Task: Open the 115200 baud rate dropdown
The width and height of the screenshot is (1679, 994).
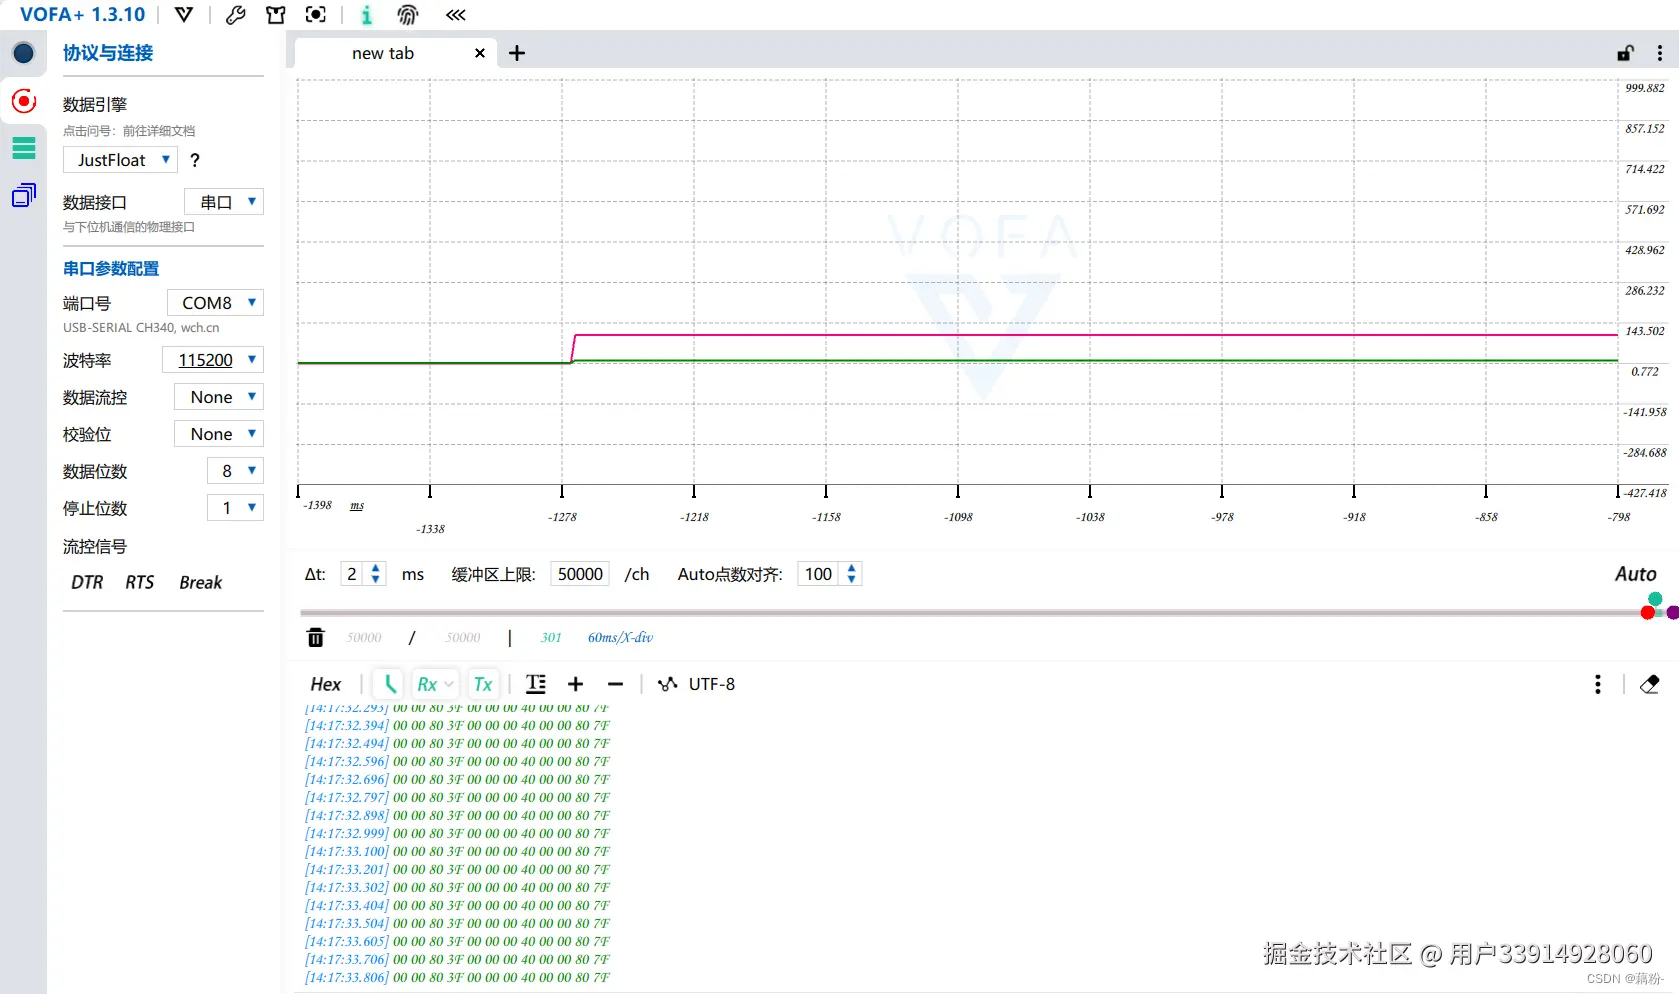Action: tap(213, 360)
